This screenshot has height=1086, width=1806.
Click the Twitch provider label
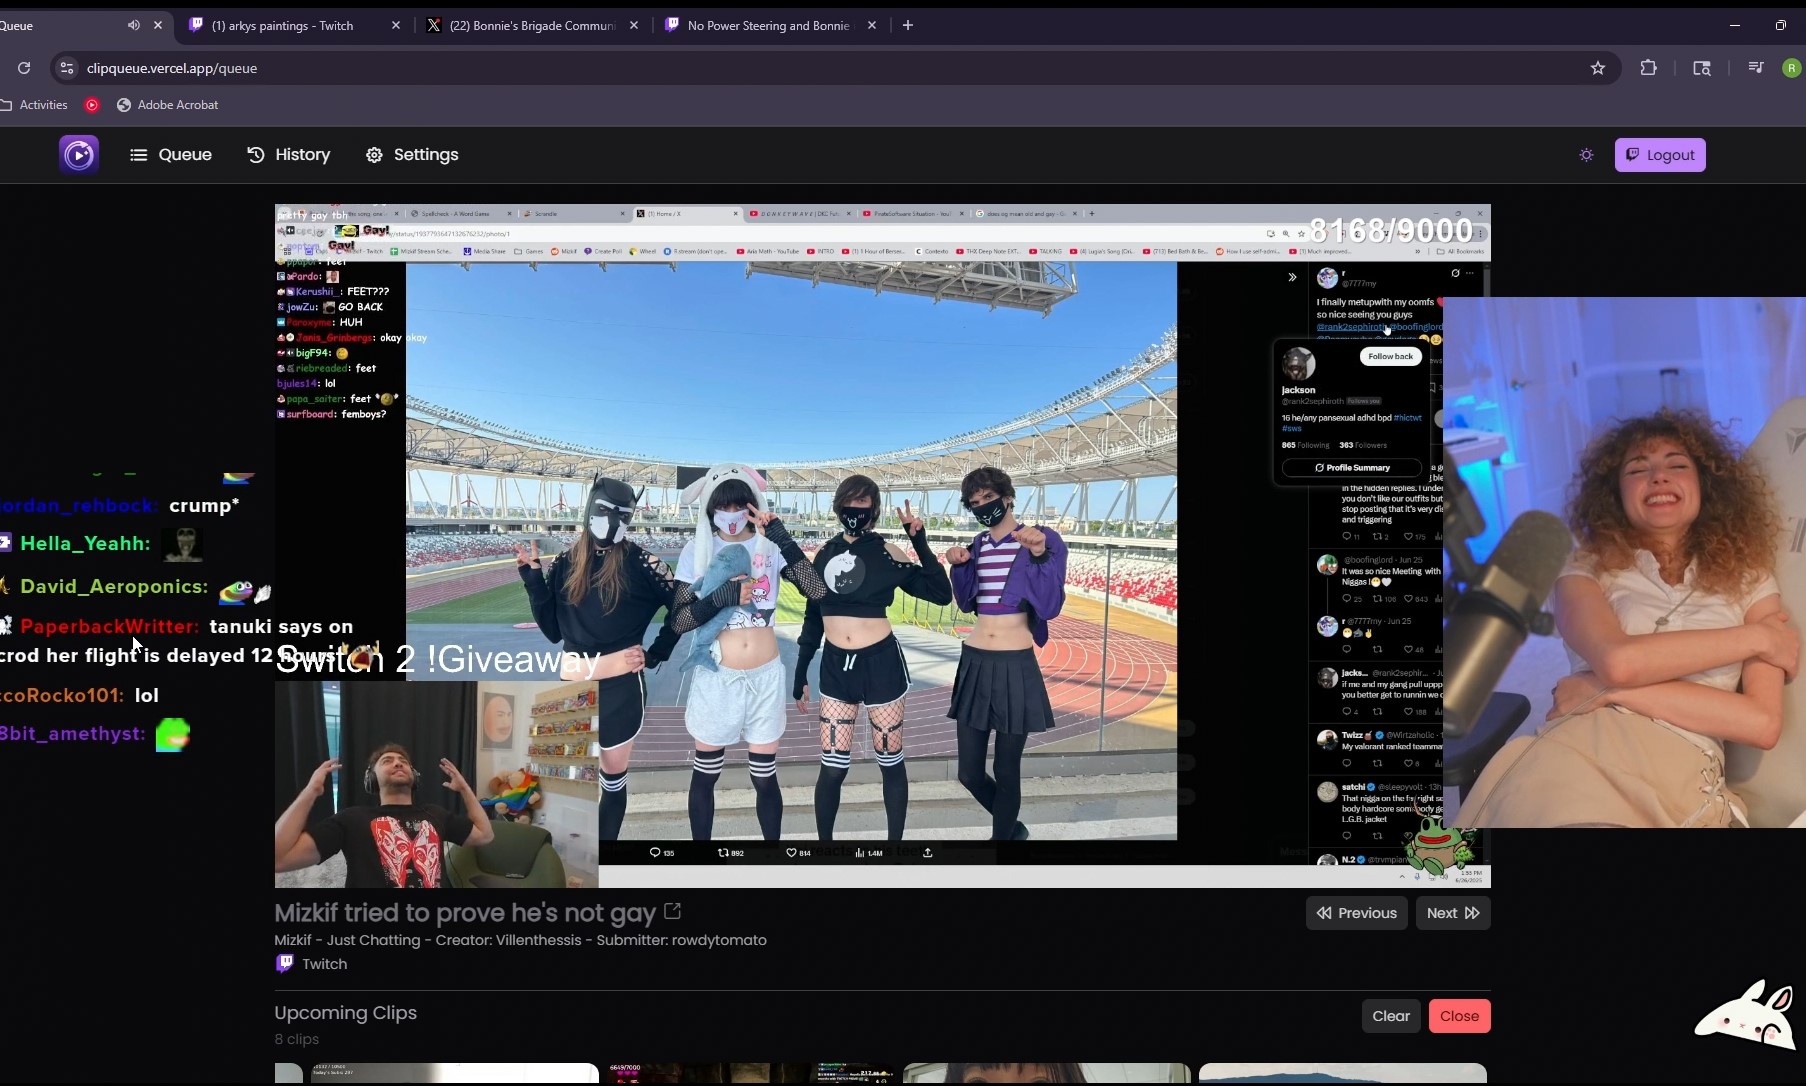pos(325,964)
